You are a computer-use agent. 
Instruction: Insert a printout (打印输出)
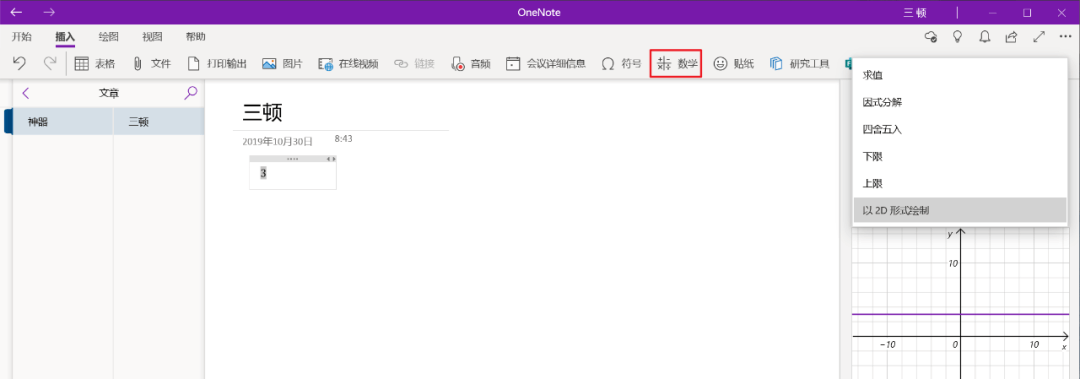tap(217, 64)
